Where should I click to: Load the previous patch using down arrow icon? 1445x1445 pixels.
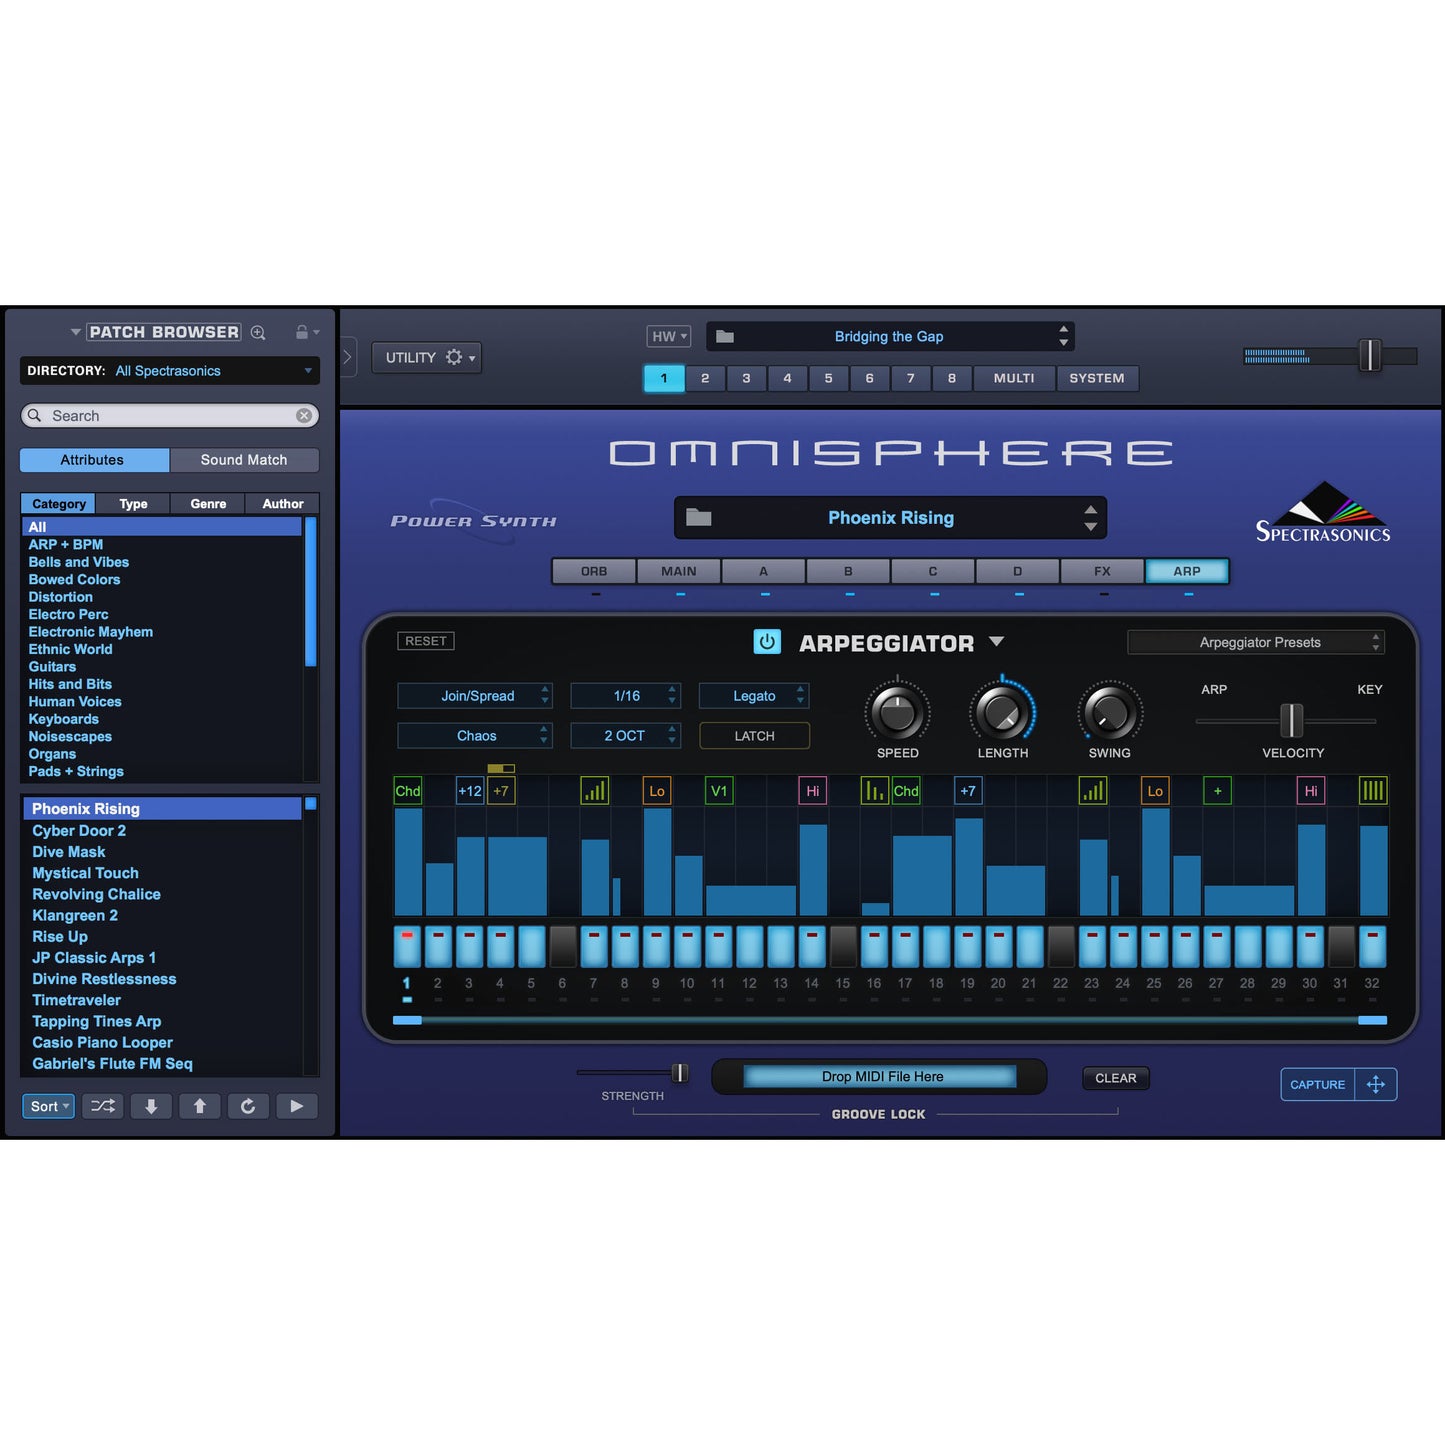(x=151, y=1106)
